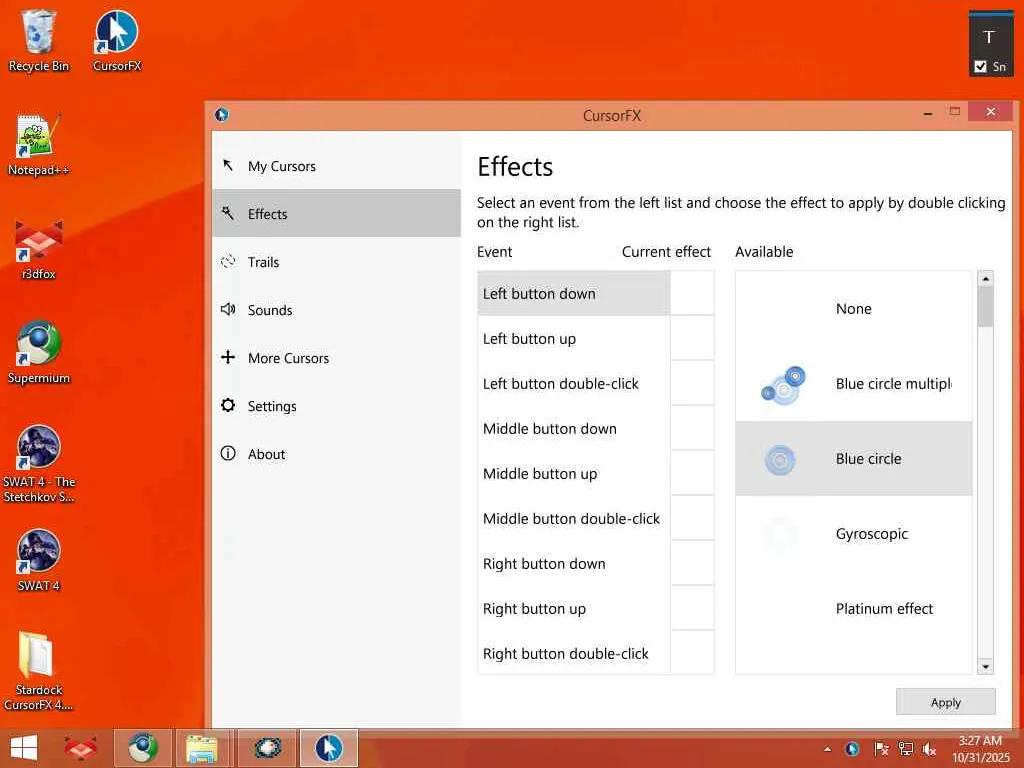The image size is (1024, 768).
Task: Choose Platinum effect in the Available list
Action: coord(854,609)
